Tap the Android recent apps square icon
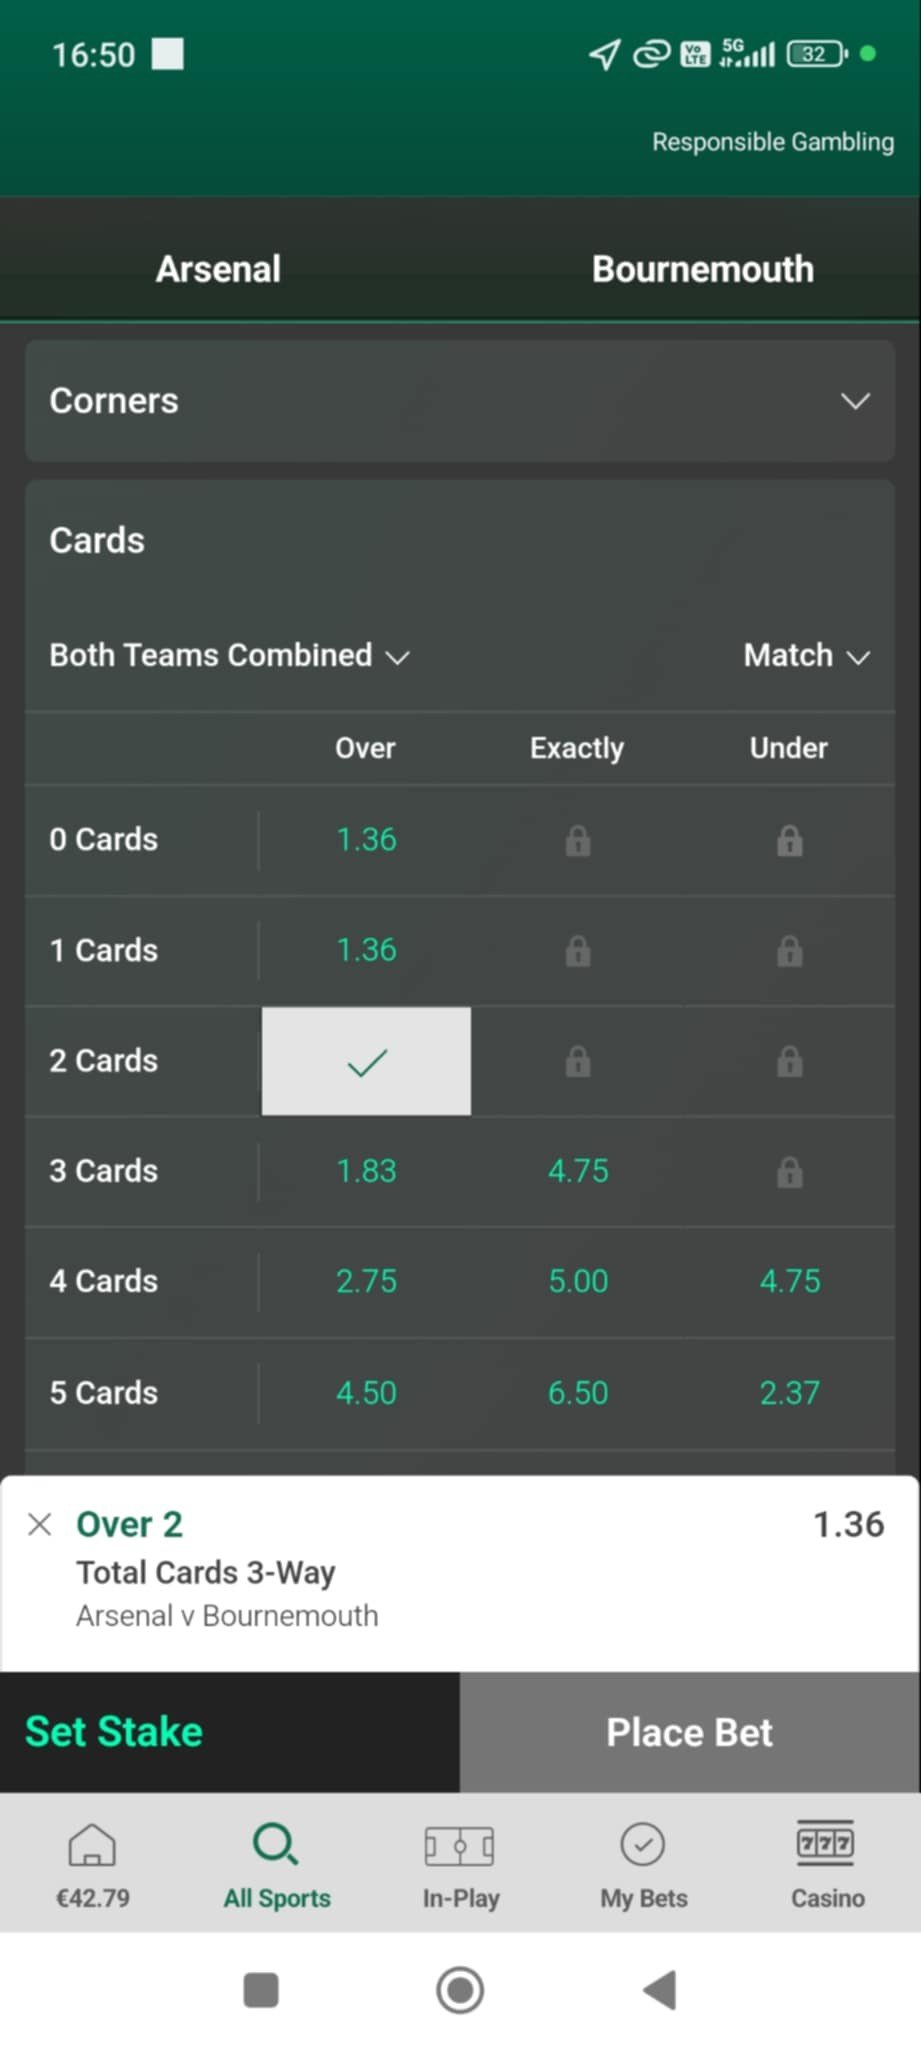921x2048 pixels. 261,1990
